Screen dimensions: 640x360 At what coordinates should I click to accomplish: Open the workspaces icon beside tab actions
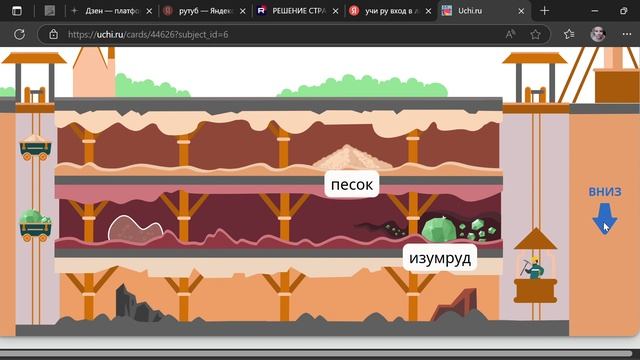50,11
